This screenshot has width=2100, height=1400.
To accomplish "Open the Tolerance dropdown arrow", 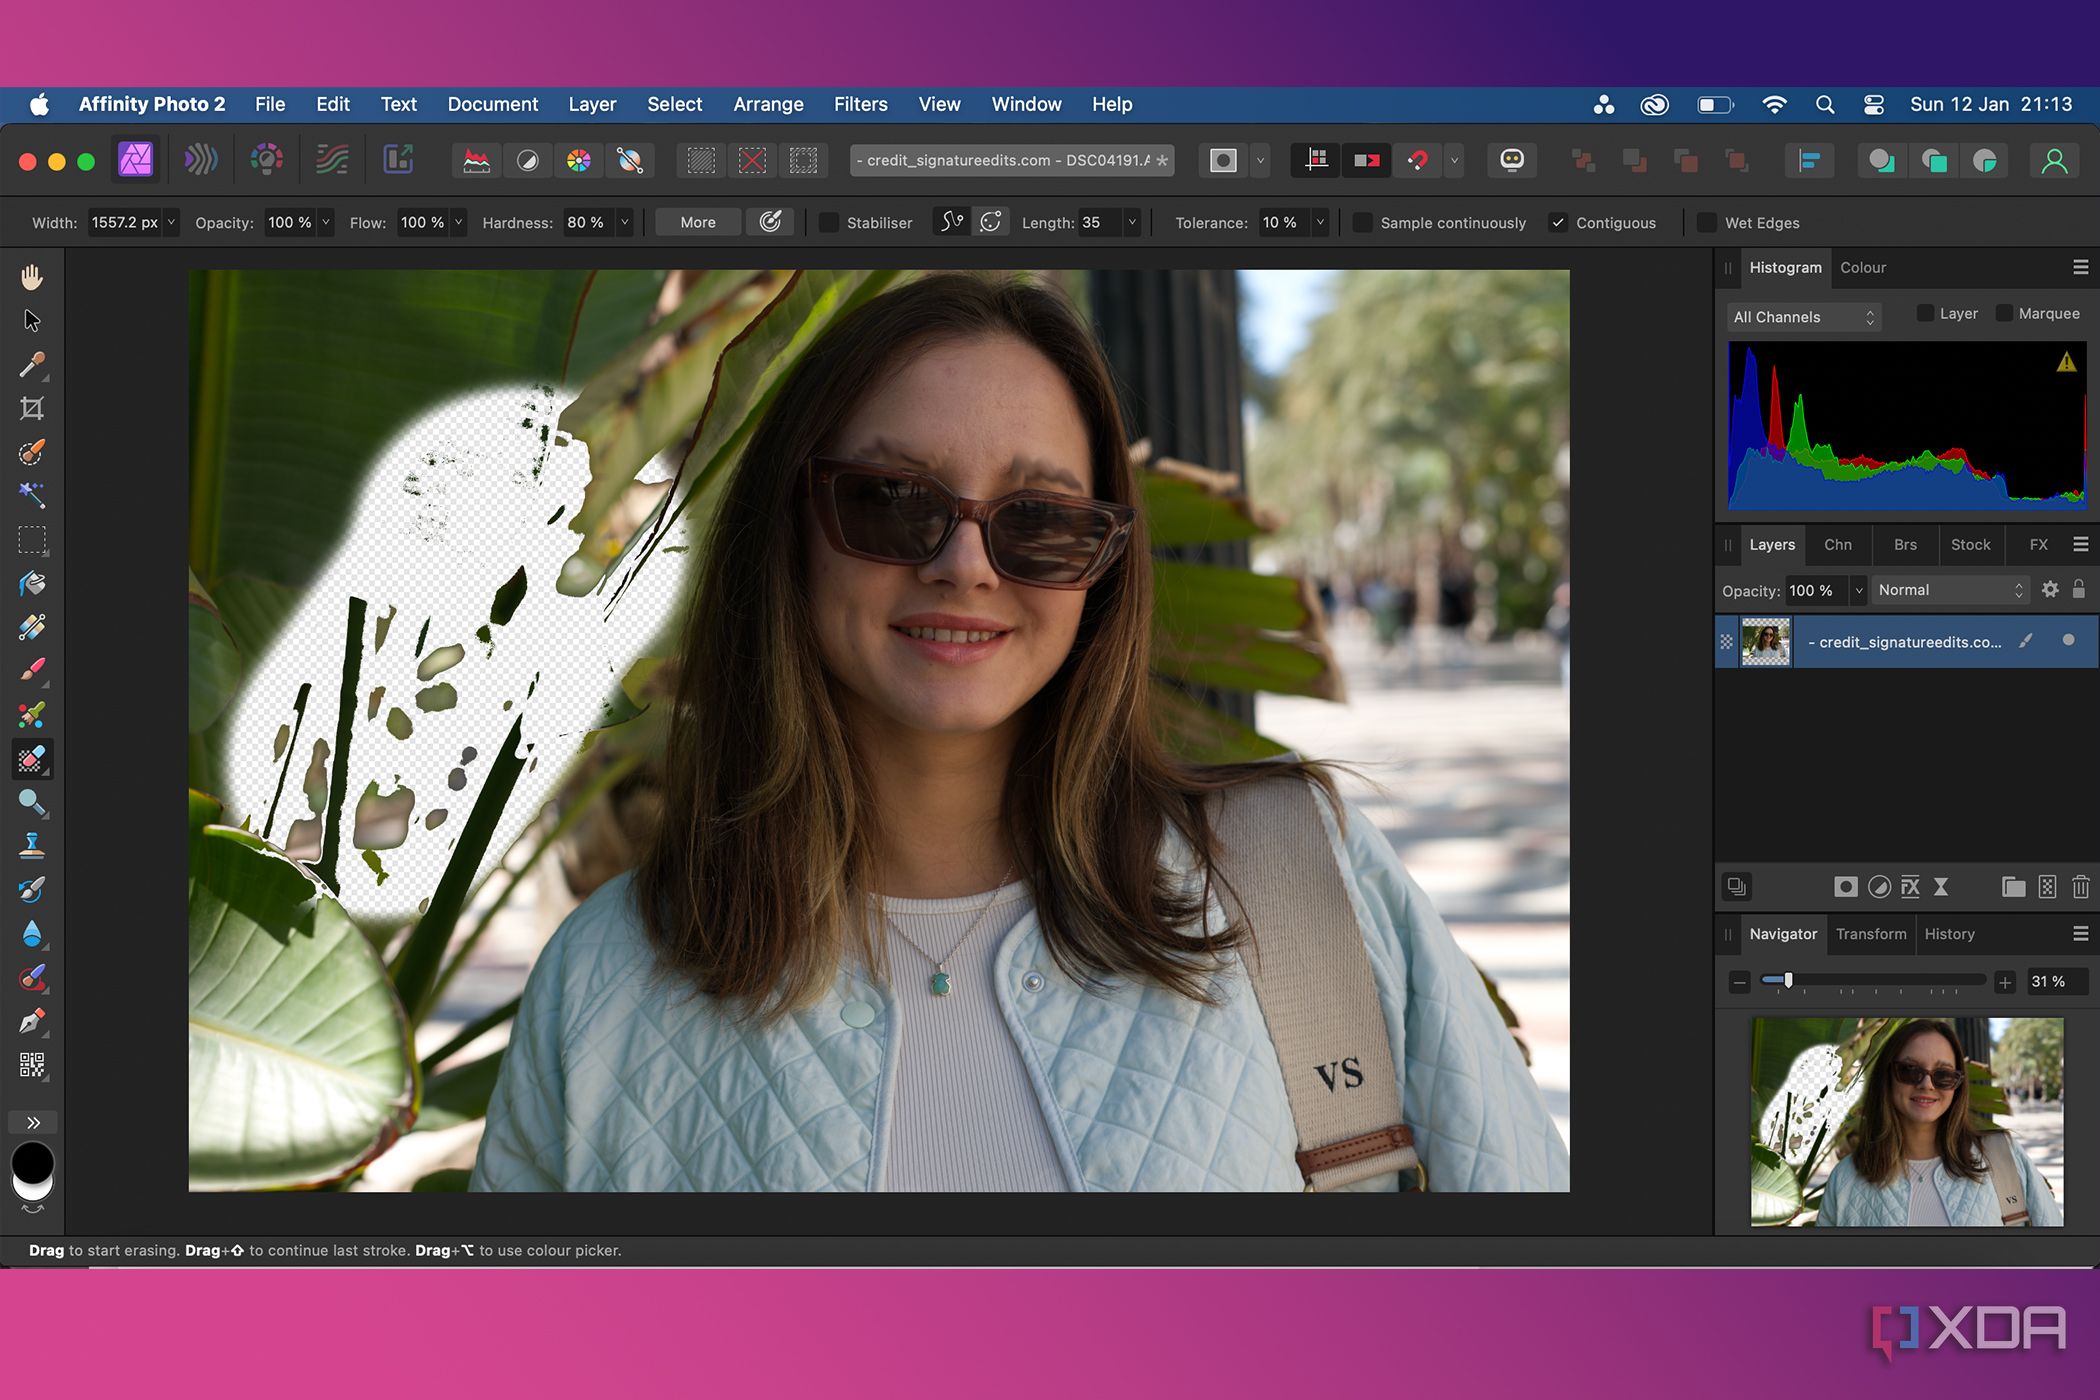I will (x=1321, y=223).
